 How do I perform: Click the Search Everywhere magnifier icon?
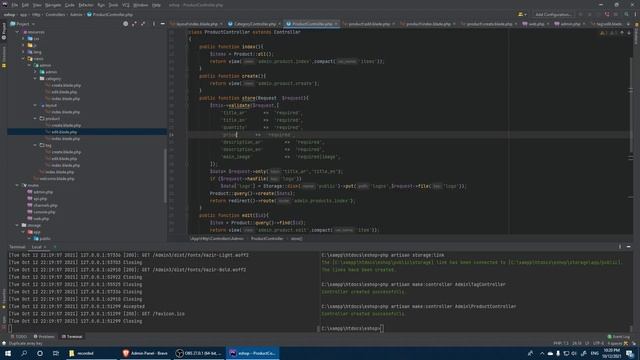point(627,14)
